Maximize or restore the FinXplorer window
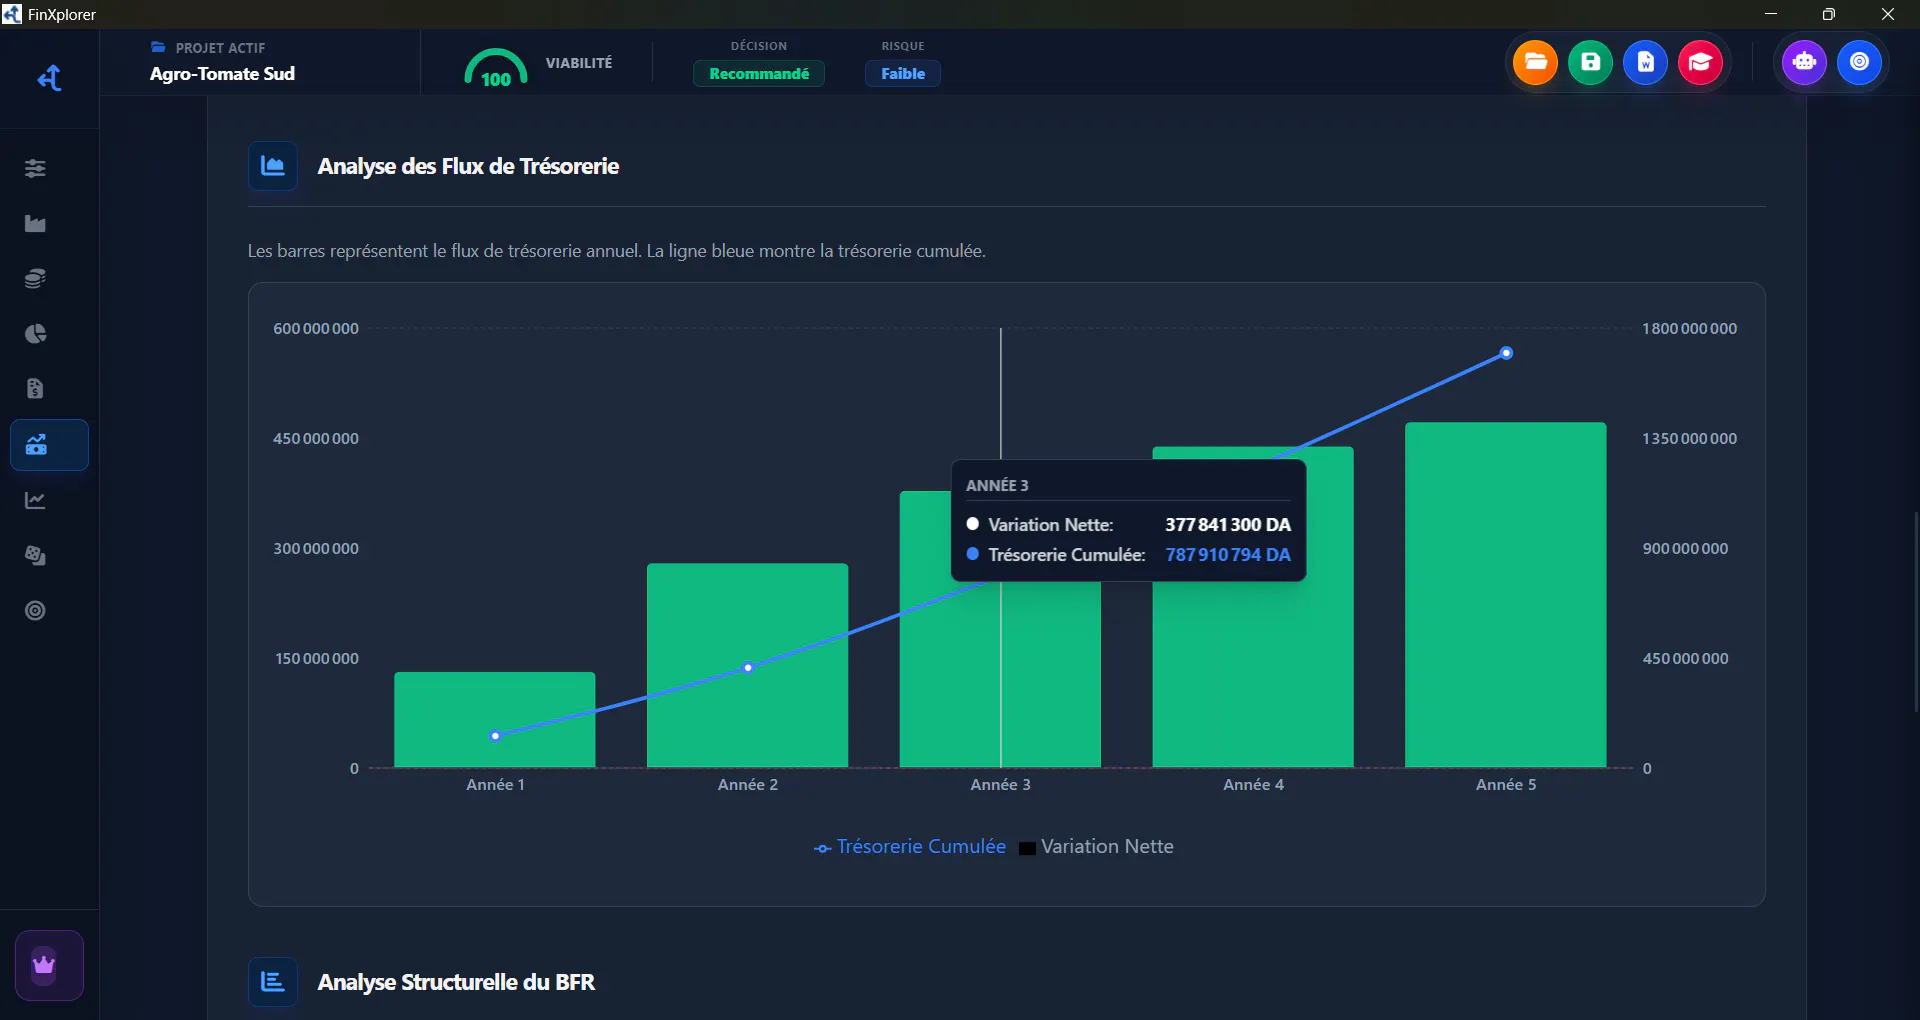1920x1020 pixels. (1829, 14)
